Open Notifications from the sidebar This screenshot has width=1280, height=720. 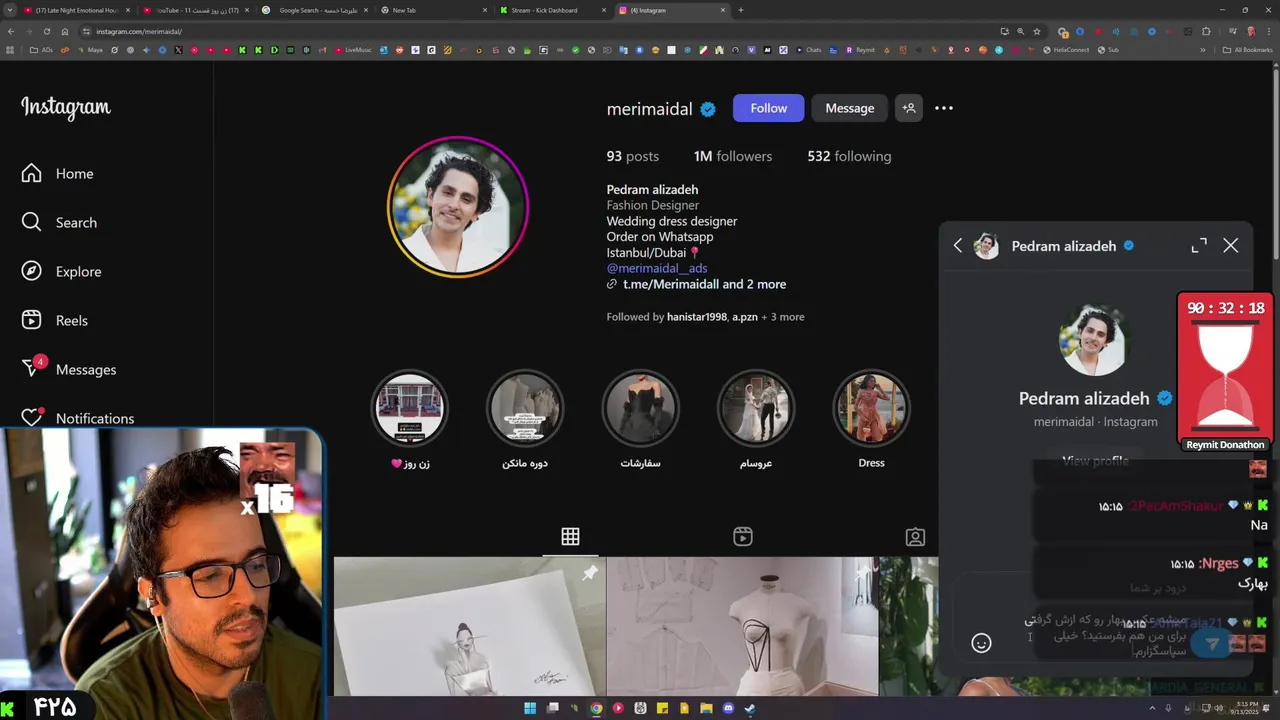click(77, 419)
